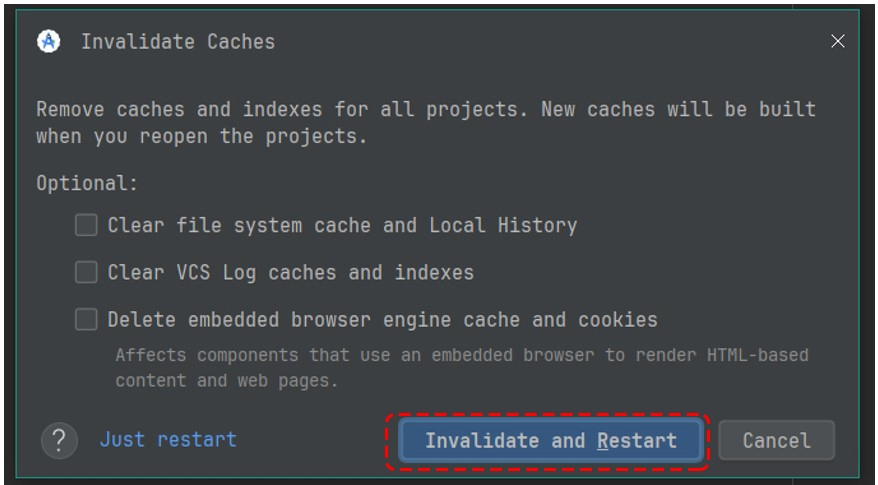
Task: Click the 'Remove caches and indexes' description line
Action: pos(426,109)
